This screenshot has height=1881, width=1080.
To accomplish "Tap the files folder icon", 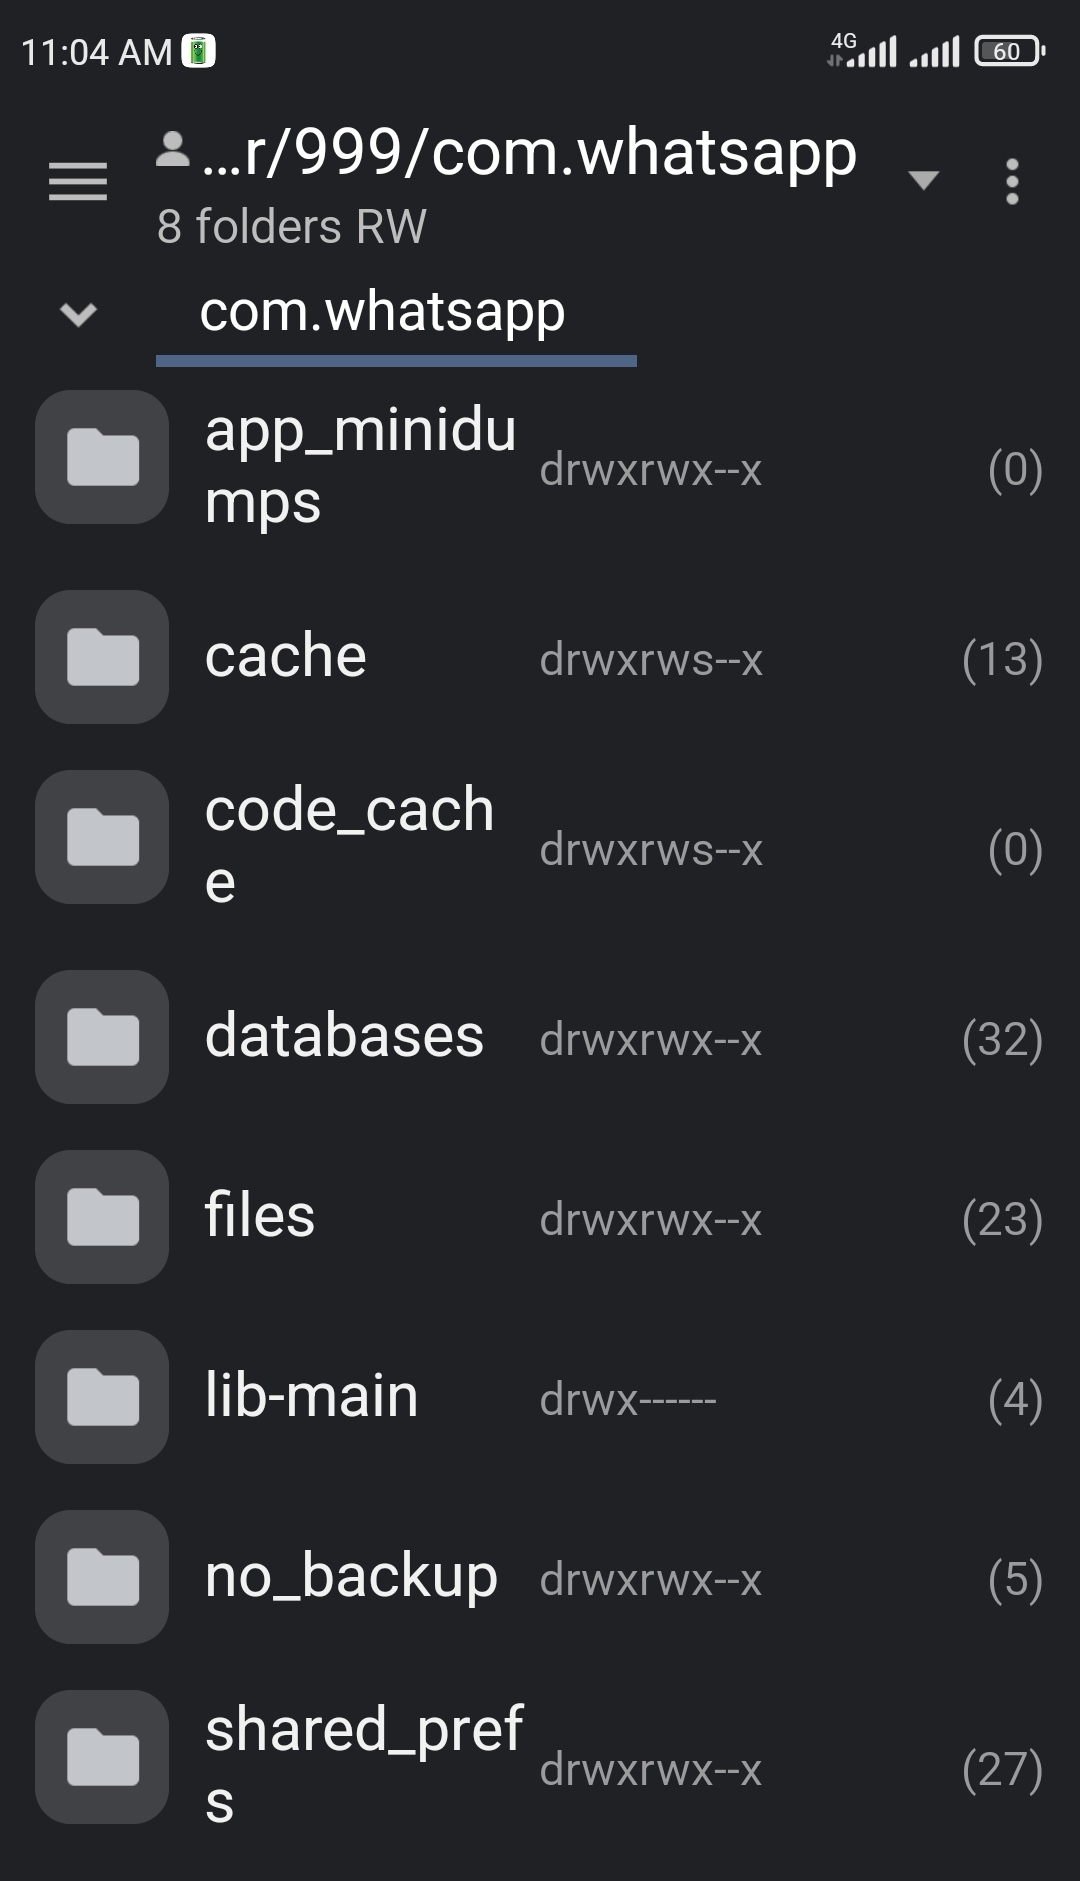I will click(x=102, y=1217).
